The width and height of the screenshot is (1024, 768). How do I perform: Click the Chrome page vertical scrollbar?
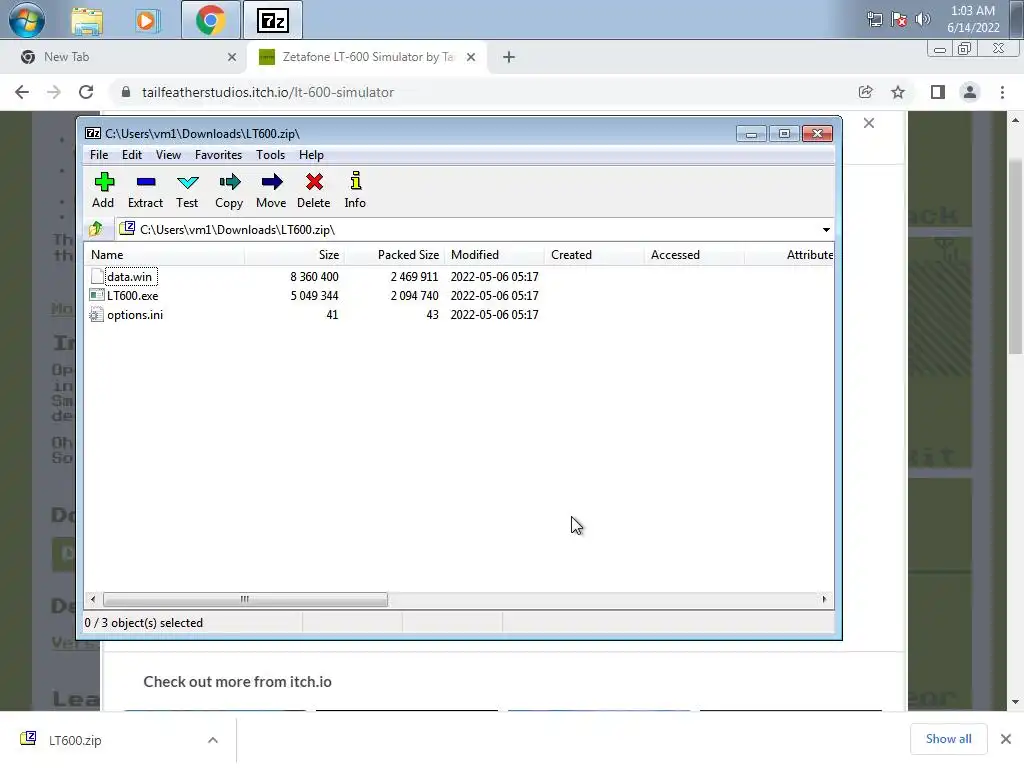[1015, 256]
